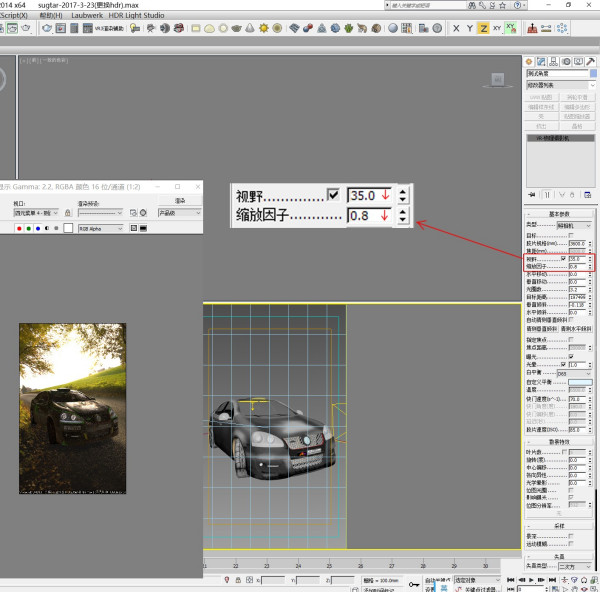Open the RGB Alpha channel dropdown

click(x=101, y=228)
